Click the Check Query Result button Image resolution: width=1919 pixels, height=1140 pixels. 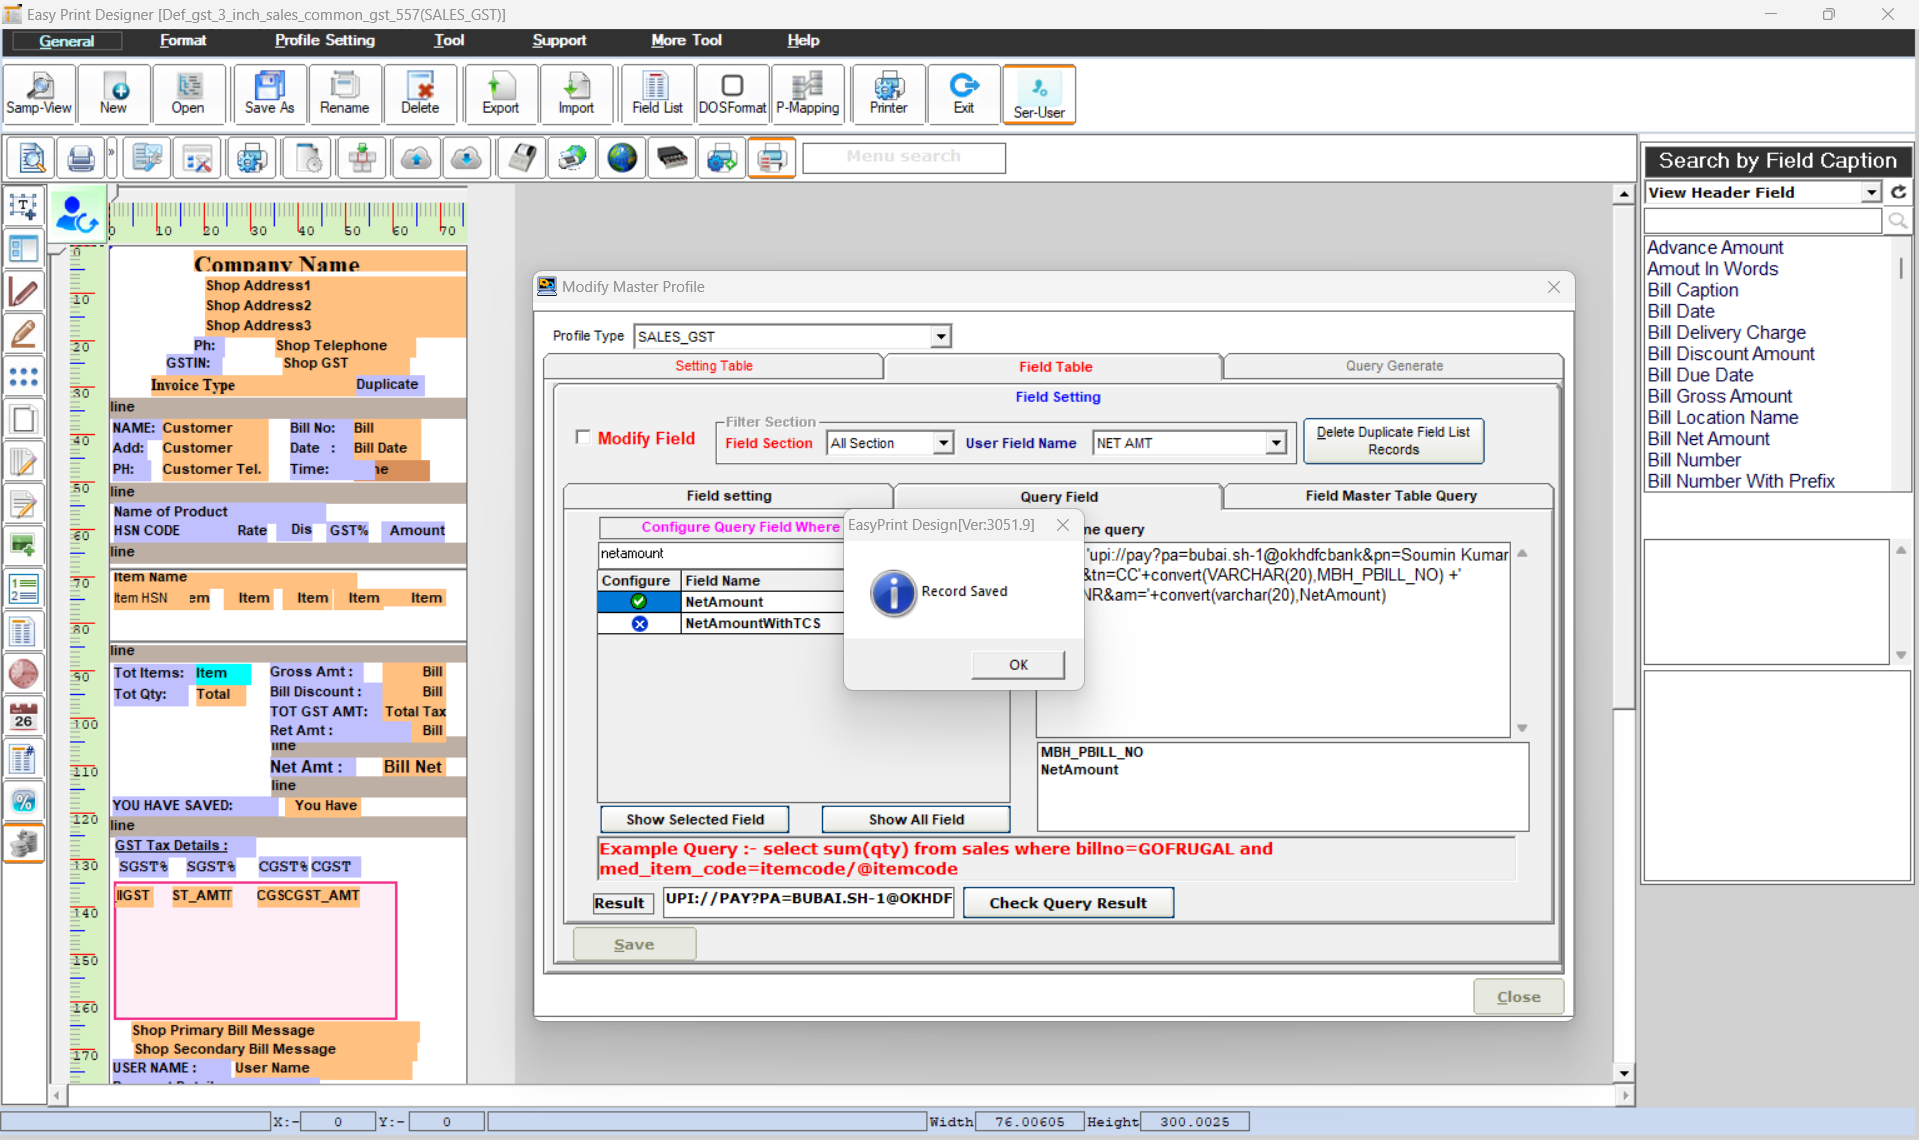(x=1067, y=903)
